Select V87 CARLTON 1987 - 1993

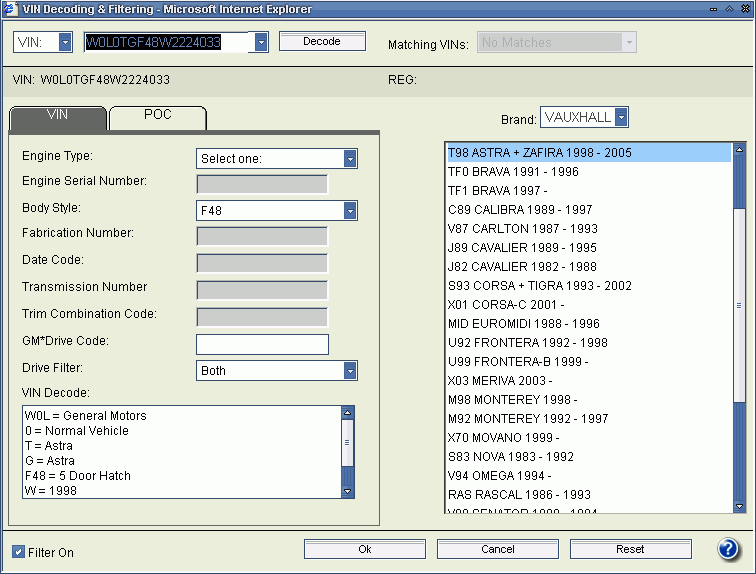click(589, 228)
